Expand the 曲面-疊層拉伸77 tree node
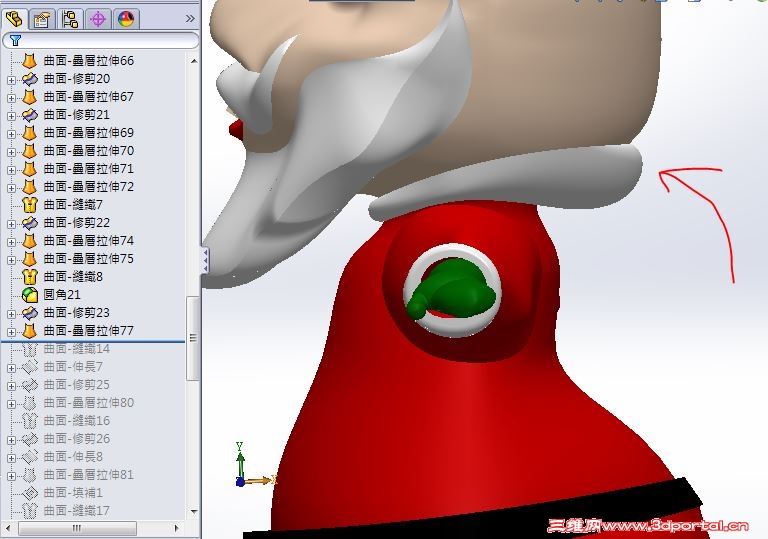768x539 pixels. coord(11,332)
